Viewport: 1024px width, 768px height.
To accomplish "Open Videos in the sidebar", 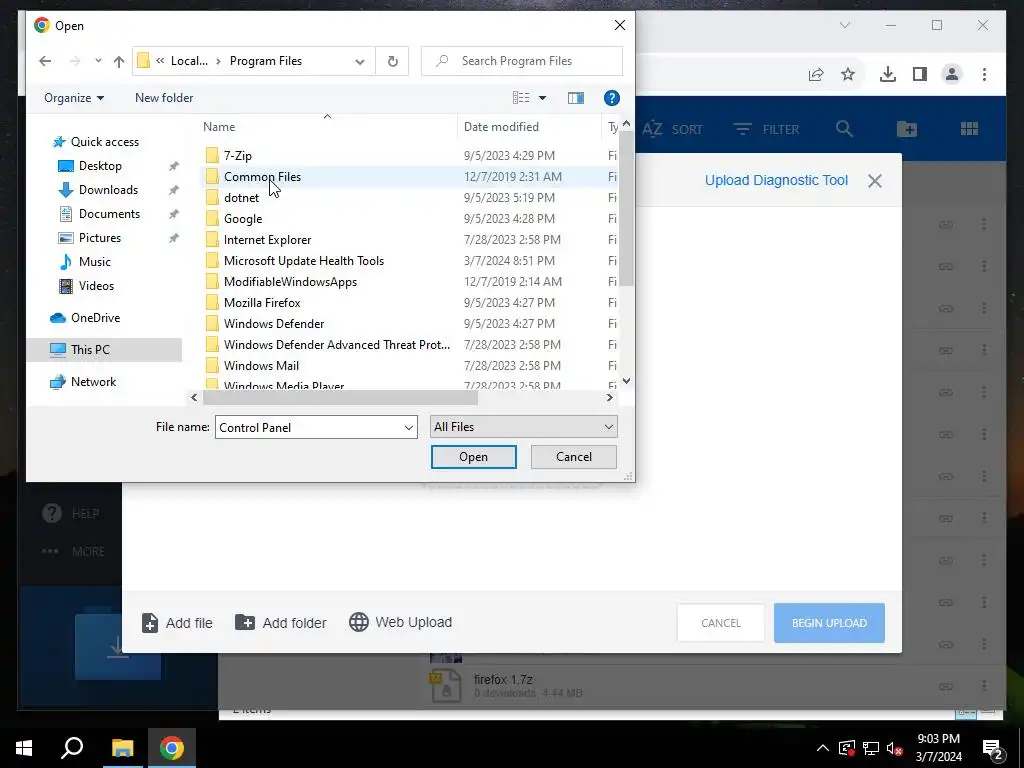I will (x=96, y=285).
